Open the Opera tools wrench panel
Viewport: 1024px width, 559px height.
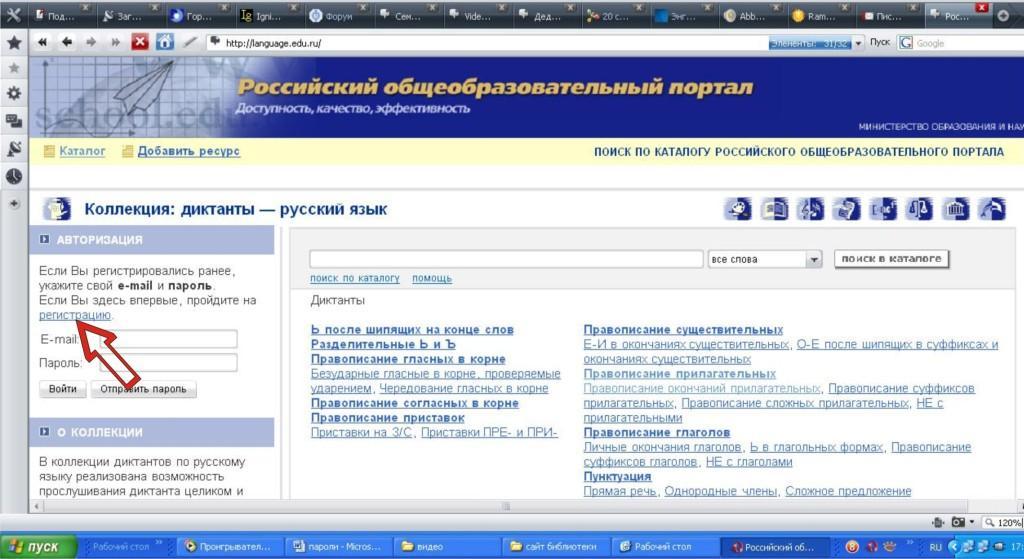14,14
